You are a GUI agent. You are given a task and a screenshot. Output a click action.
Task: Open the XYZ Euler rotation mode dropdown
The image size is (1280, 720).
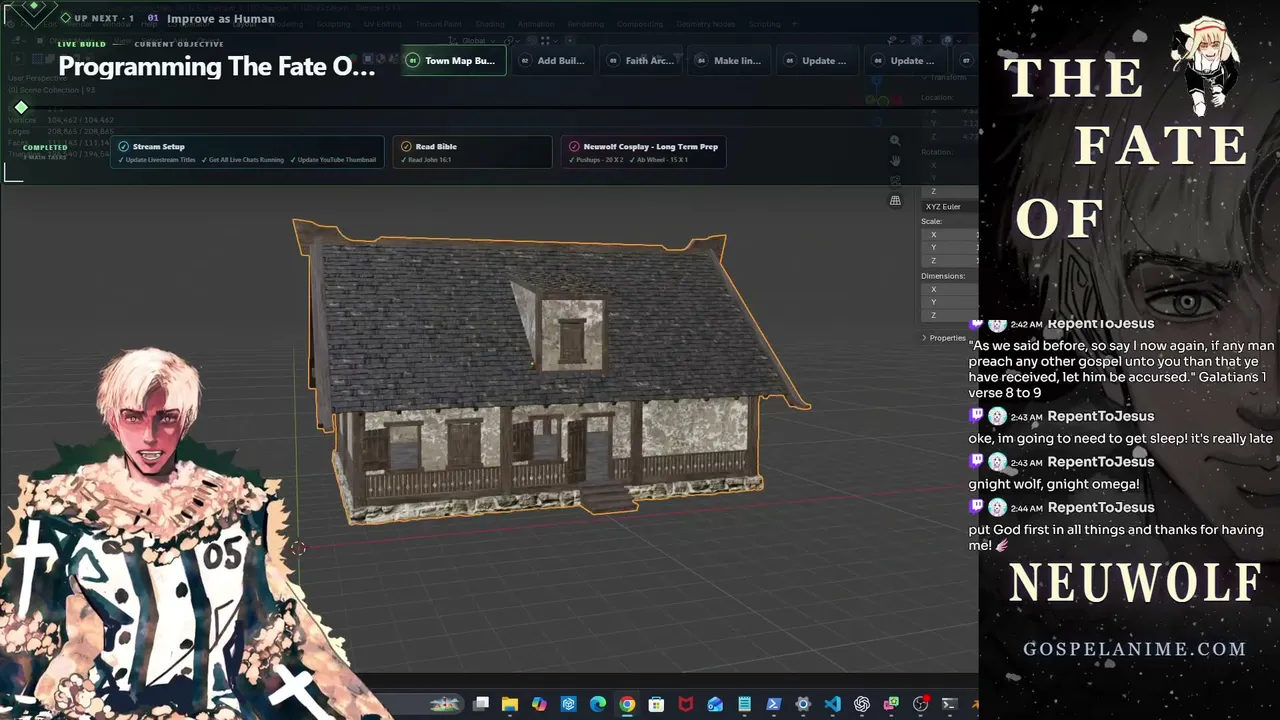click(x=950, y=206)
